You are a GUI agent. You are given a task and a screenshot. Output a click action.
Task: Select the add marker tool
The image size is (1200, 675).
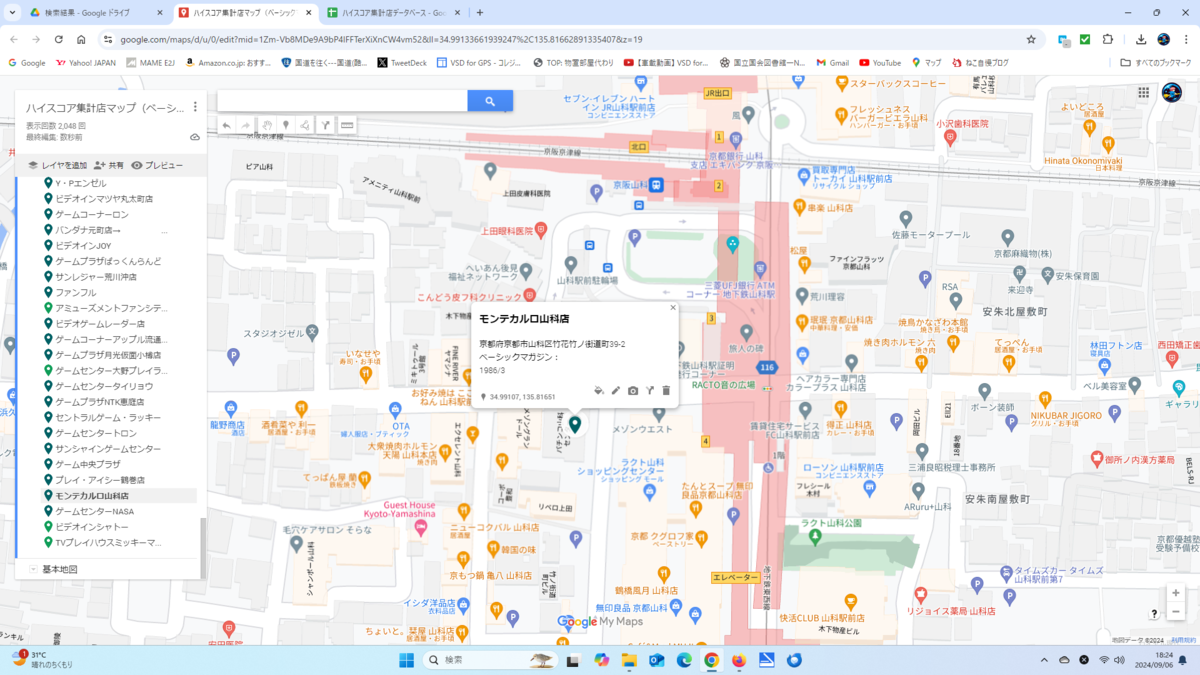(x=286, y=126)
